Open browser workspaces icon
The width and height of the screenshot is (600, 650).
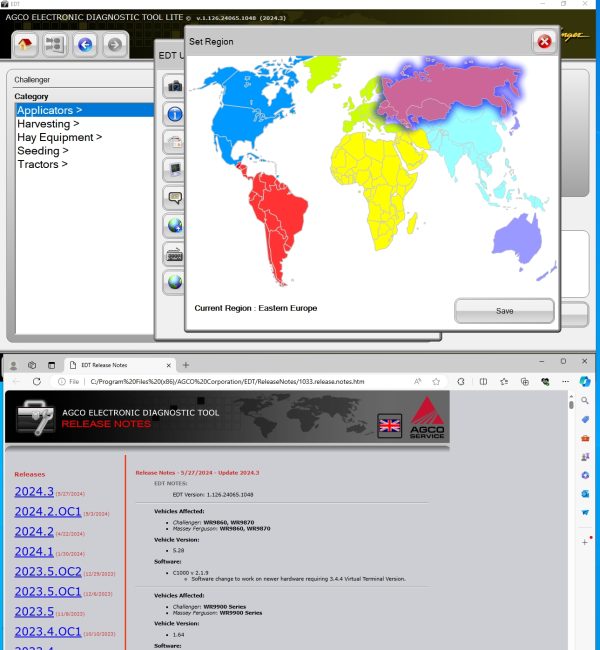click(x=32, y=365)
